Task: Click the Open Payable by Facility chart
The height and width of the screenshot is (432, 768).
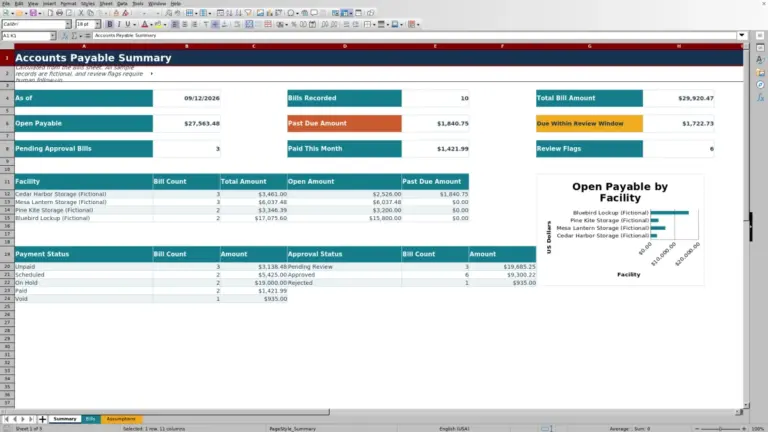Action: tap(620, 230)
